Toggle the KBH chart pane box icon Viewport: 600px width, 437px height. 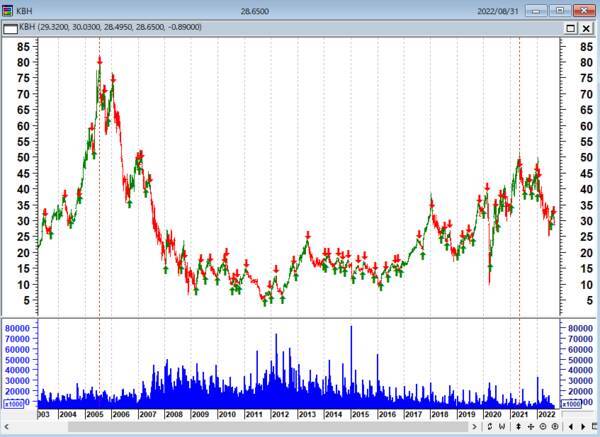click(8, 27)
